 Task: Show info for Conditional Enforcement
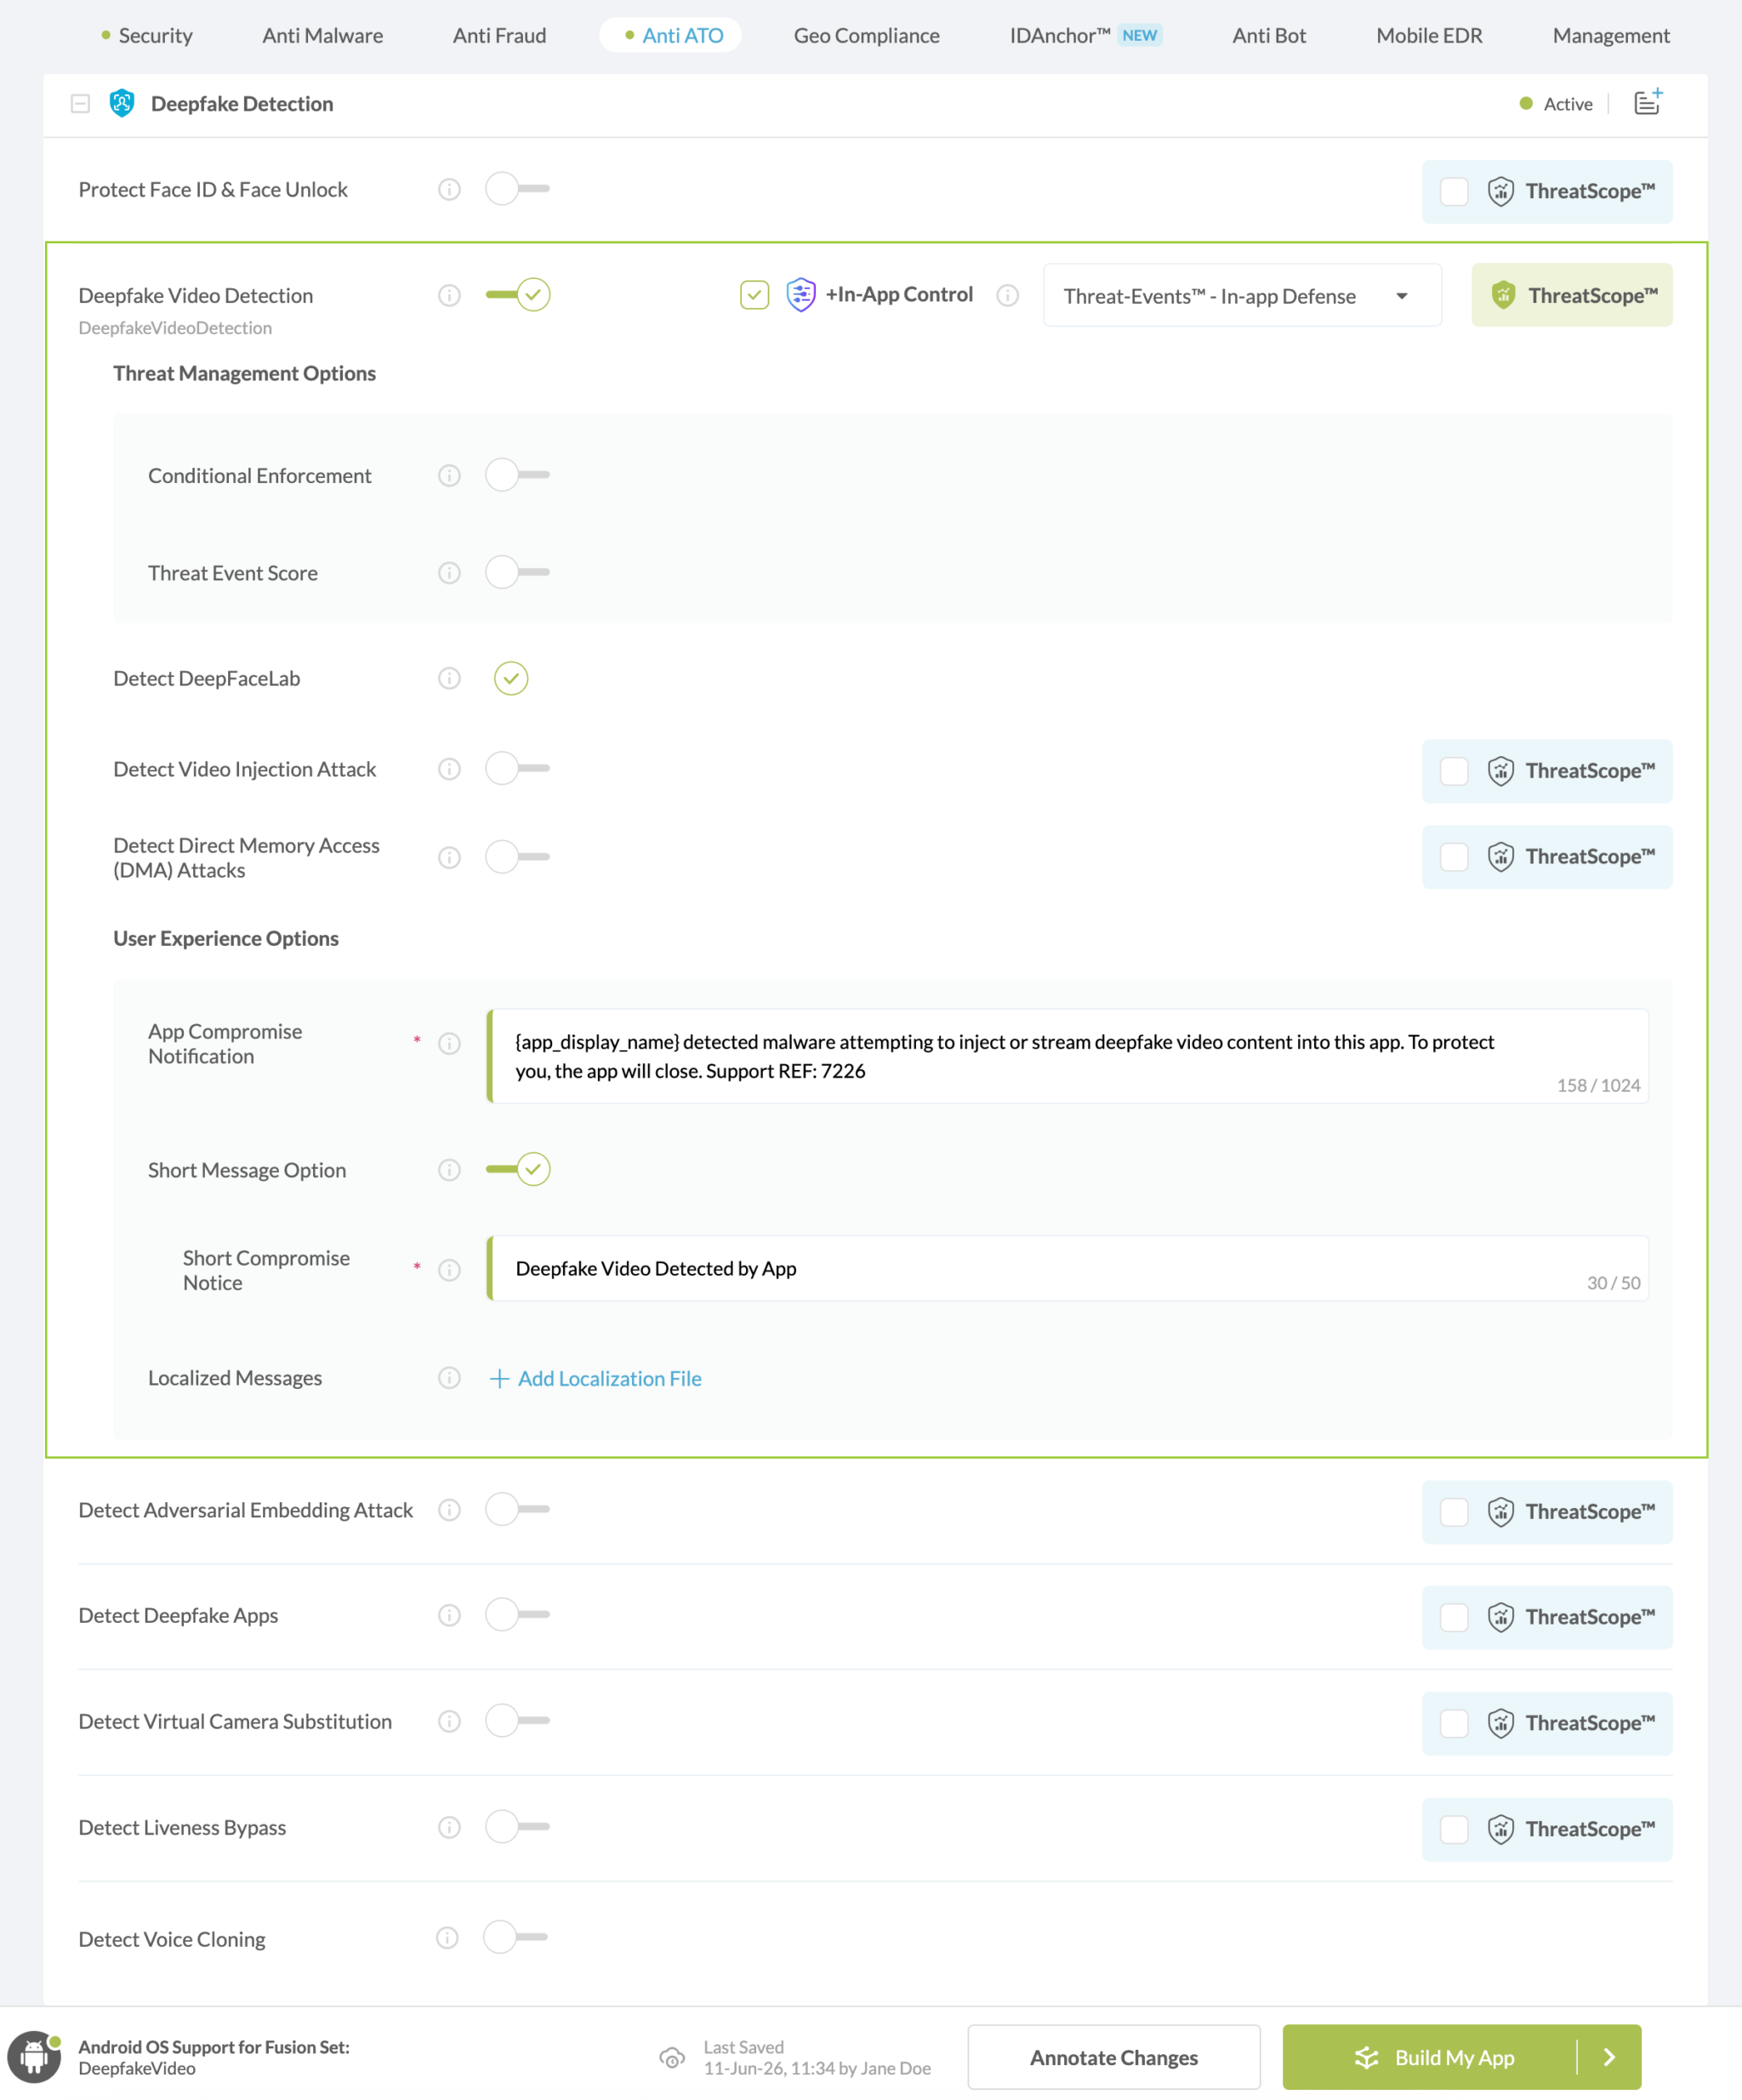(449, 475)
